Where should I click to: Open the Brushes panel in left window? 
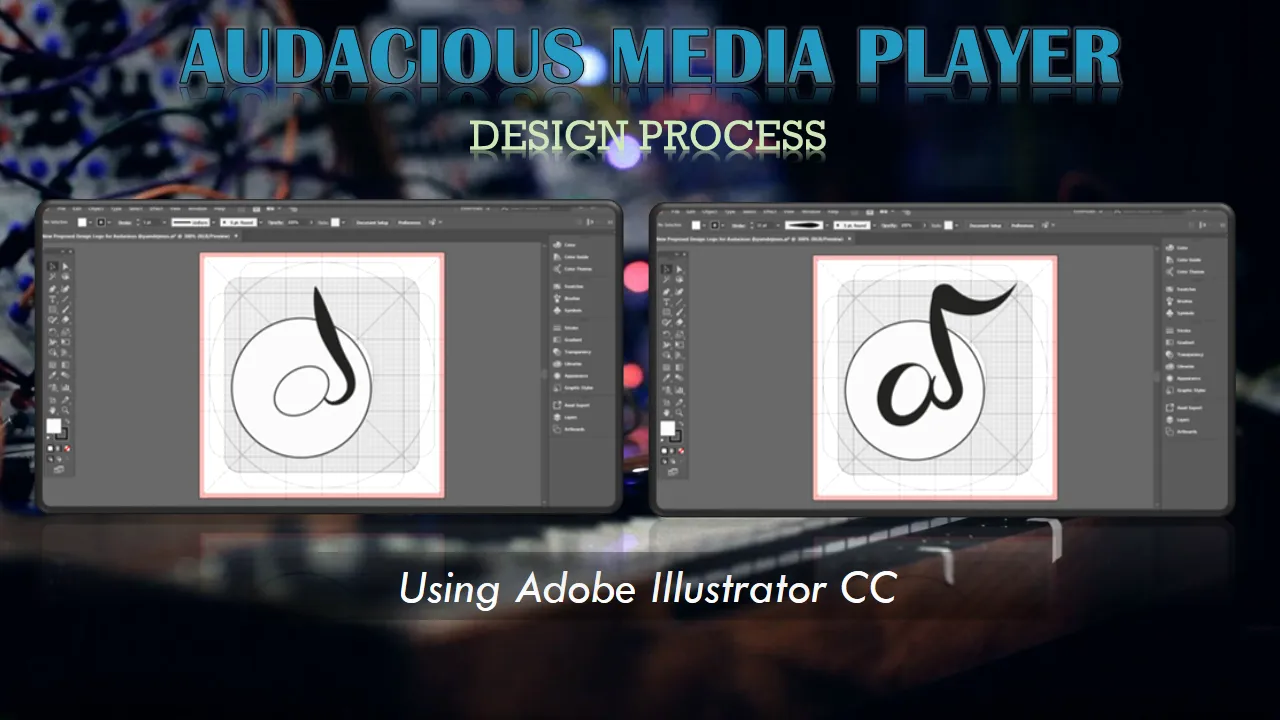[567, 298]
